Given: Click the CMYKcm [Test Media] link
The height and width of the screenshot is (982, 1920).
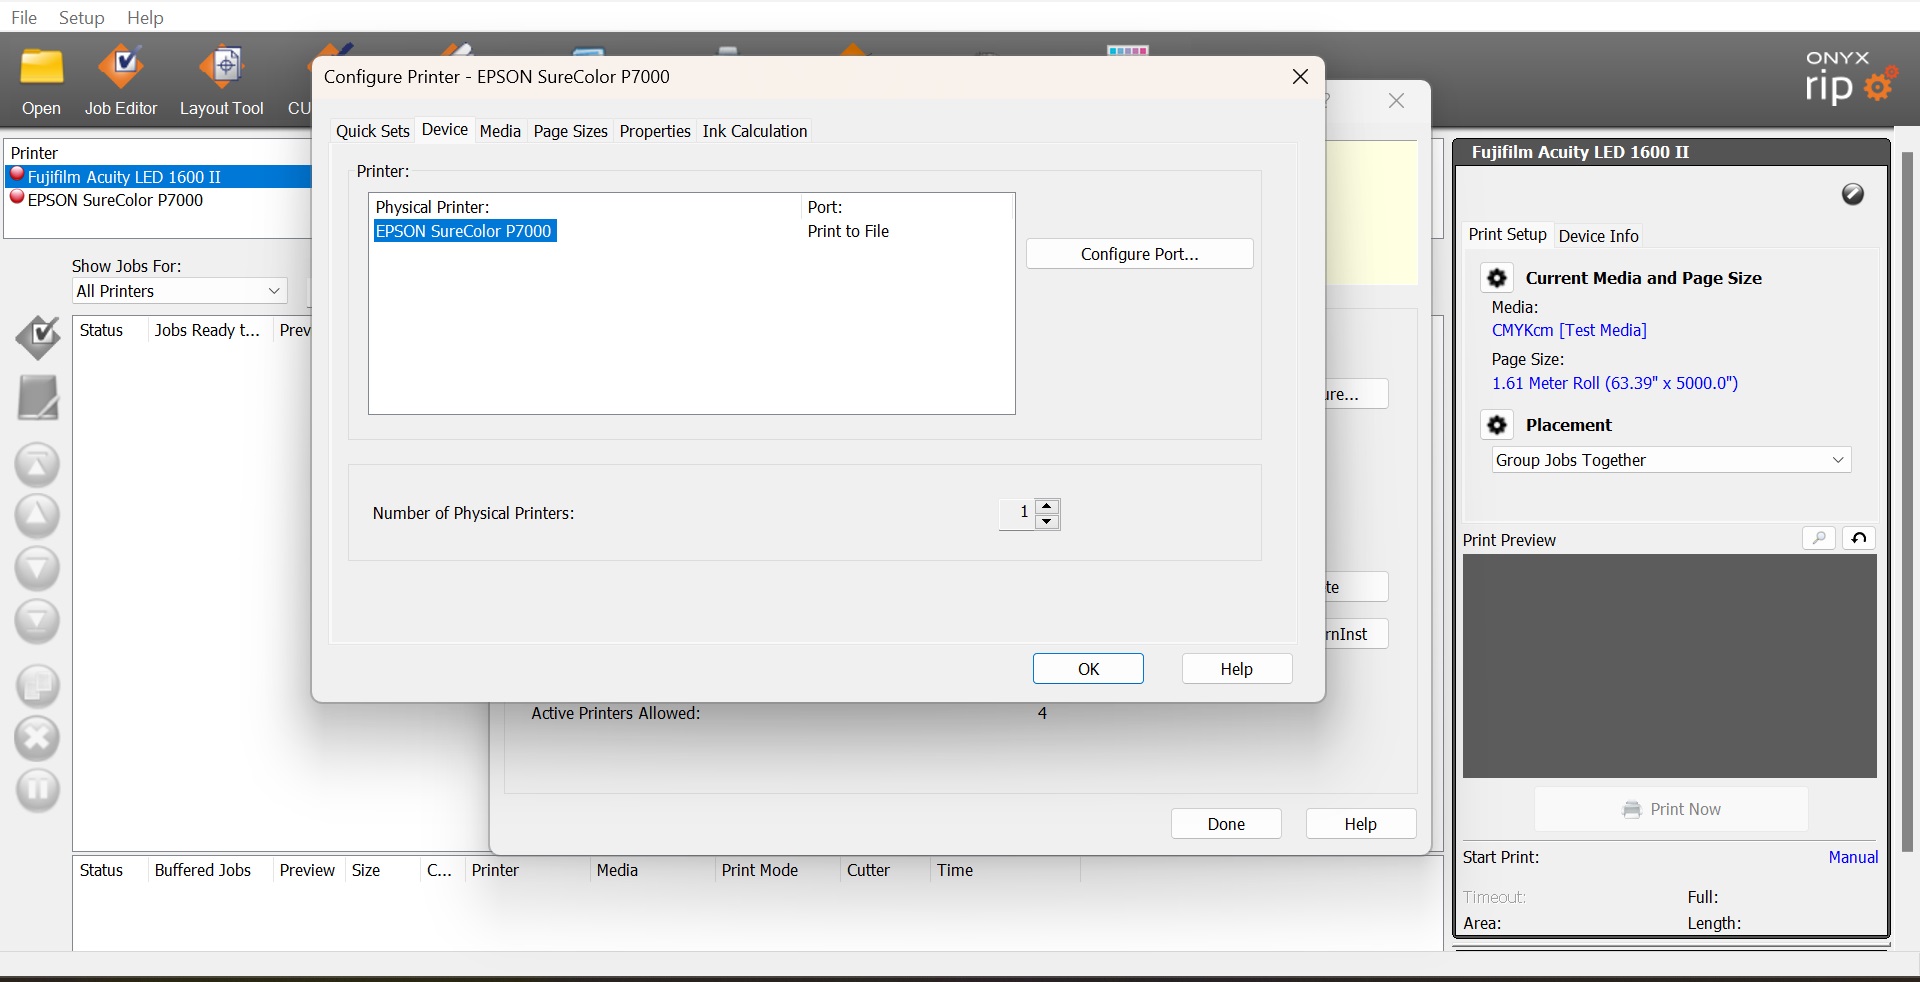Looking at the screenshot, I should 1569,330.
